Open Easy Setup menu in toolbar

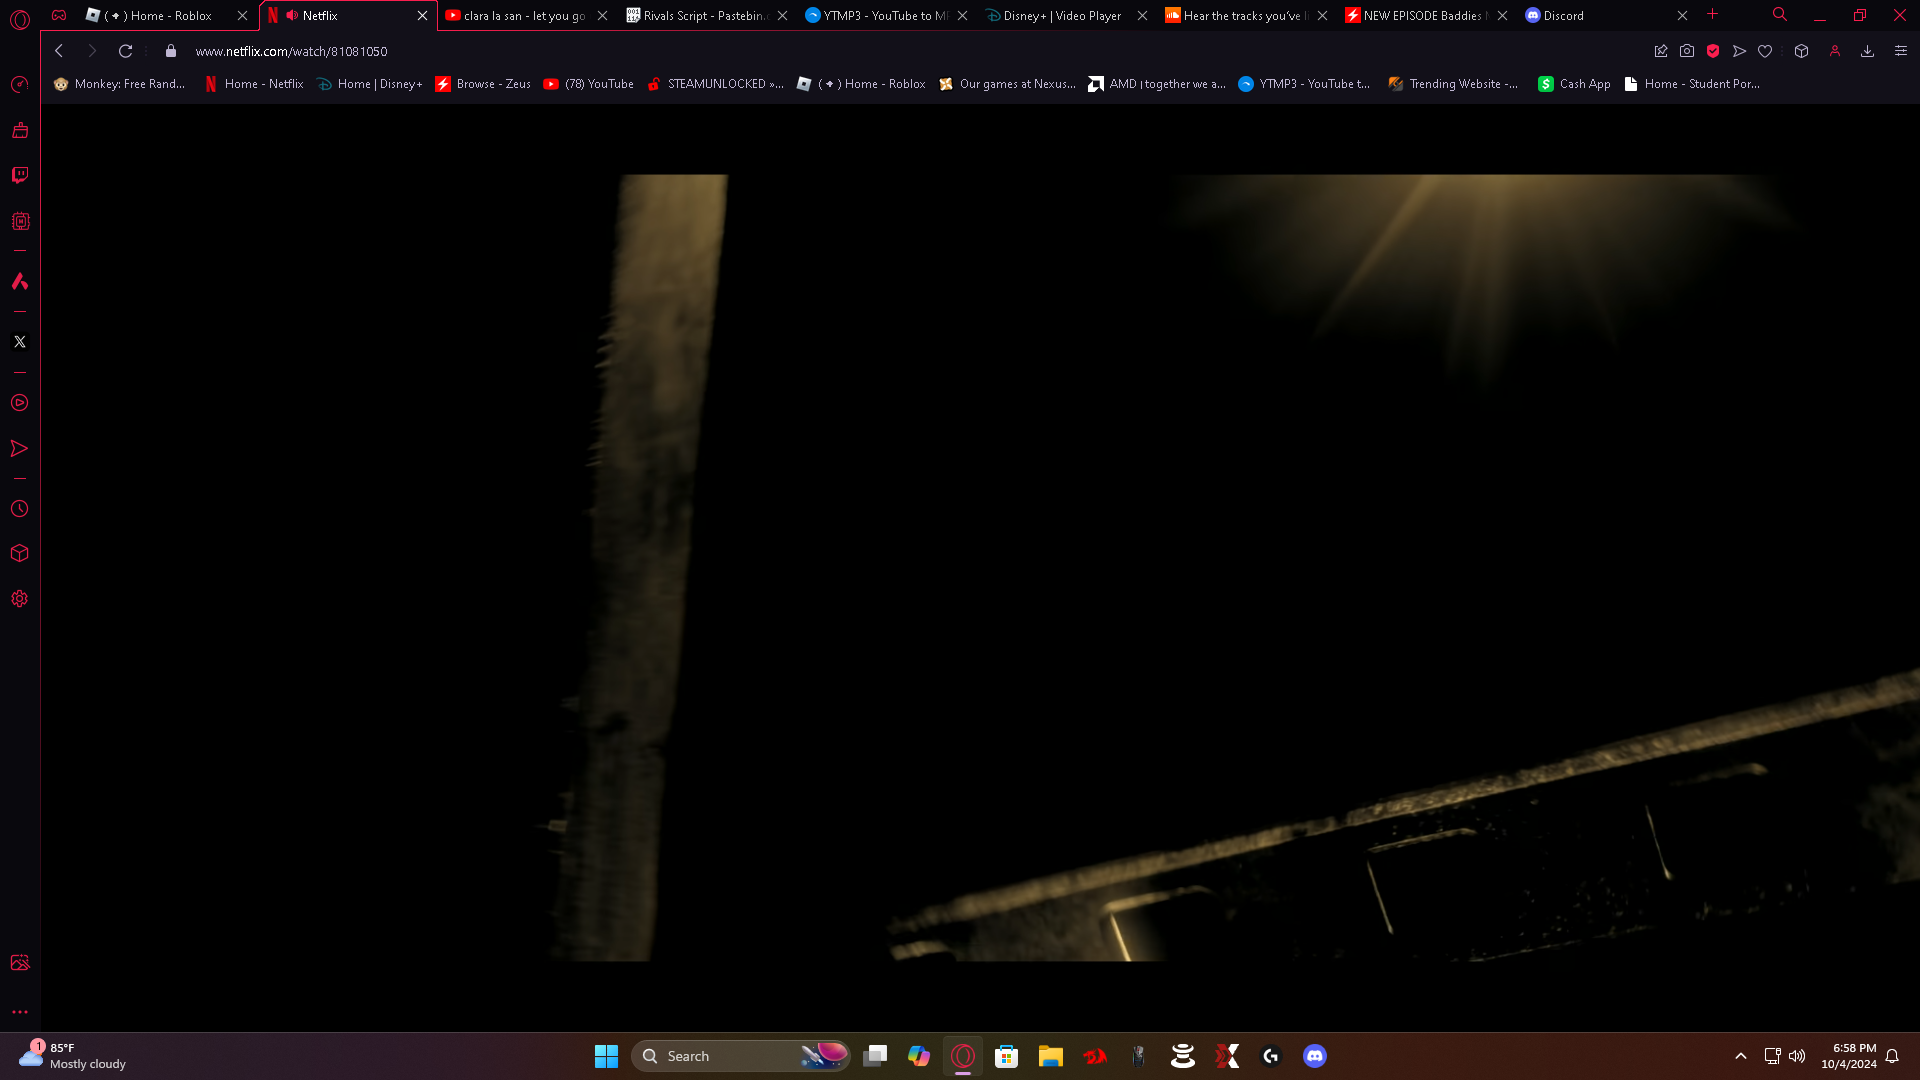[1901, 51]
